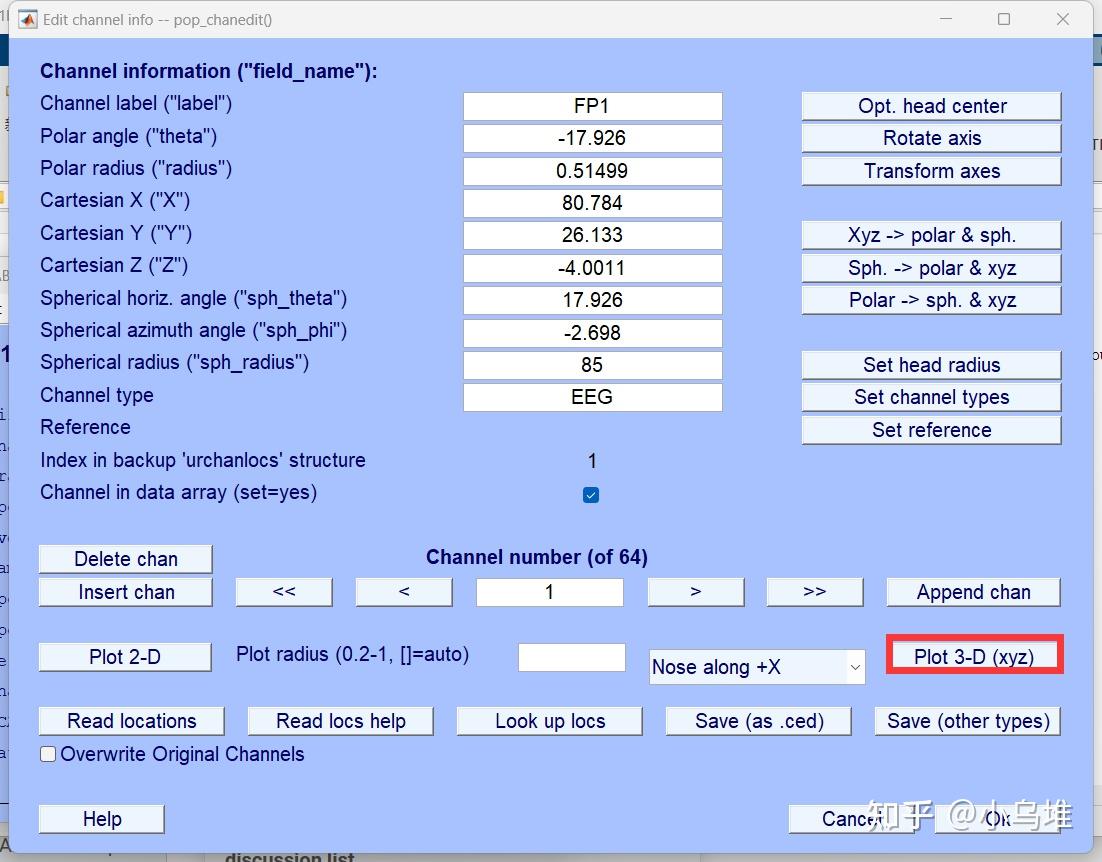1102x862 pixels.
Task: Convert Sph. -> polar & xyz
Action: pos(929,268)
